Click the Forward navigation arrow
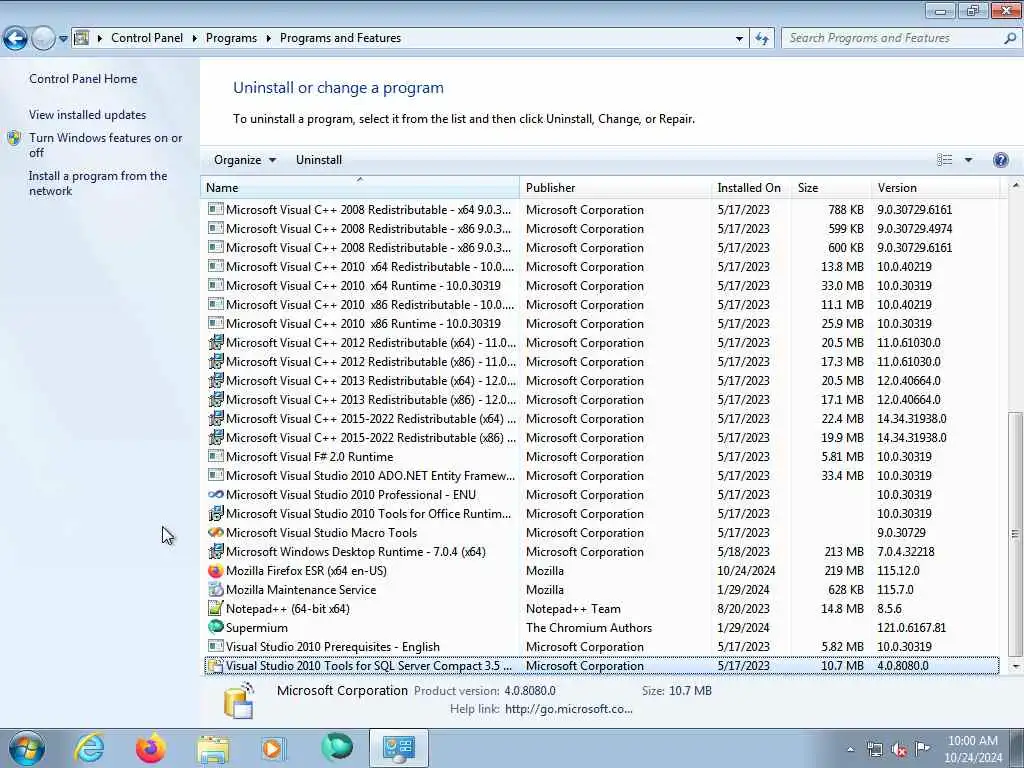 [x=43, y=39]
